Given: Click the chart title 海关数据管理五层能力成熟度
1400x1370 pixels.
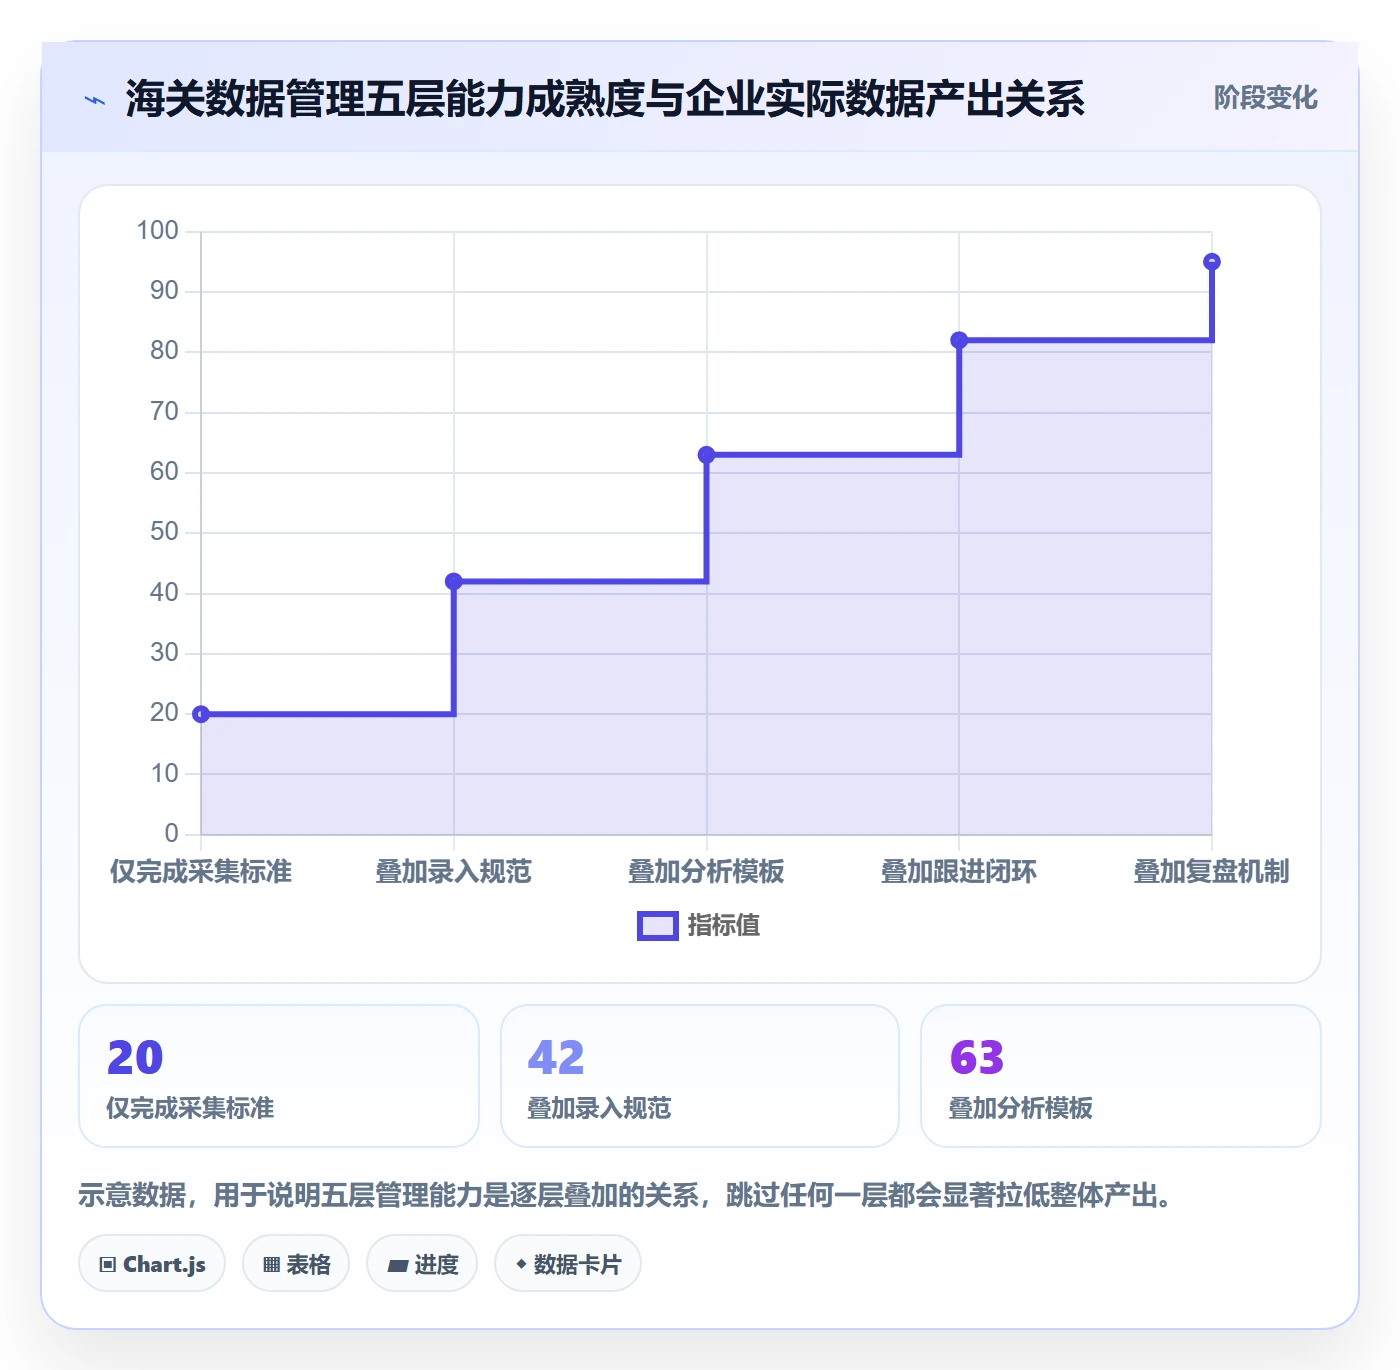Looking at the screenshot, I should 605,99.
